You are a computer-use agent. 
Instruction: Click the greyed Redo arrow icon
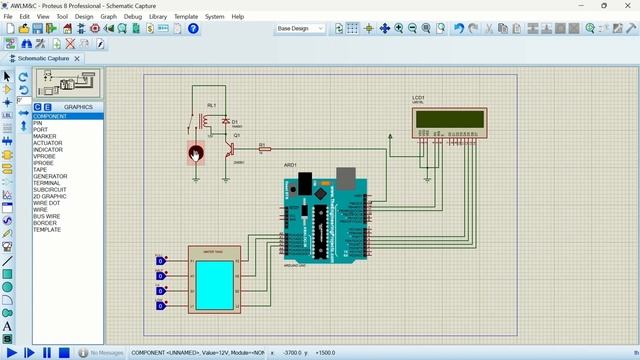pos(473,29)
